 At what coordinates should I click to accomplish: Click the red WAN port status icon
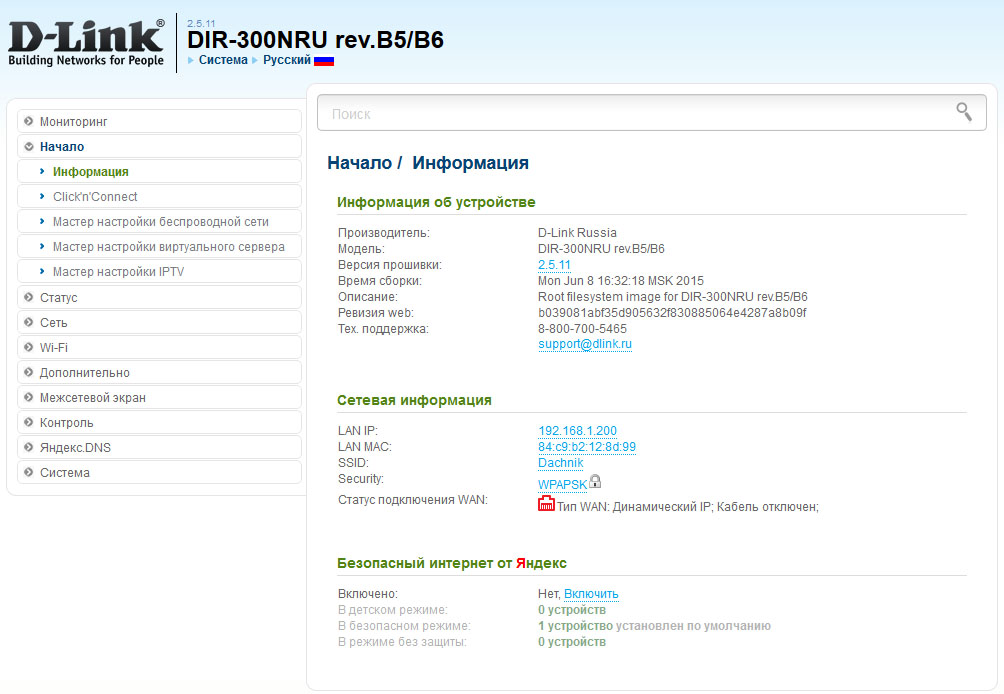(x=546, y=504)
